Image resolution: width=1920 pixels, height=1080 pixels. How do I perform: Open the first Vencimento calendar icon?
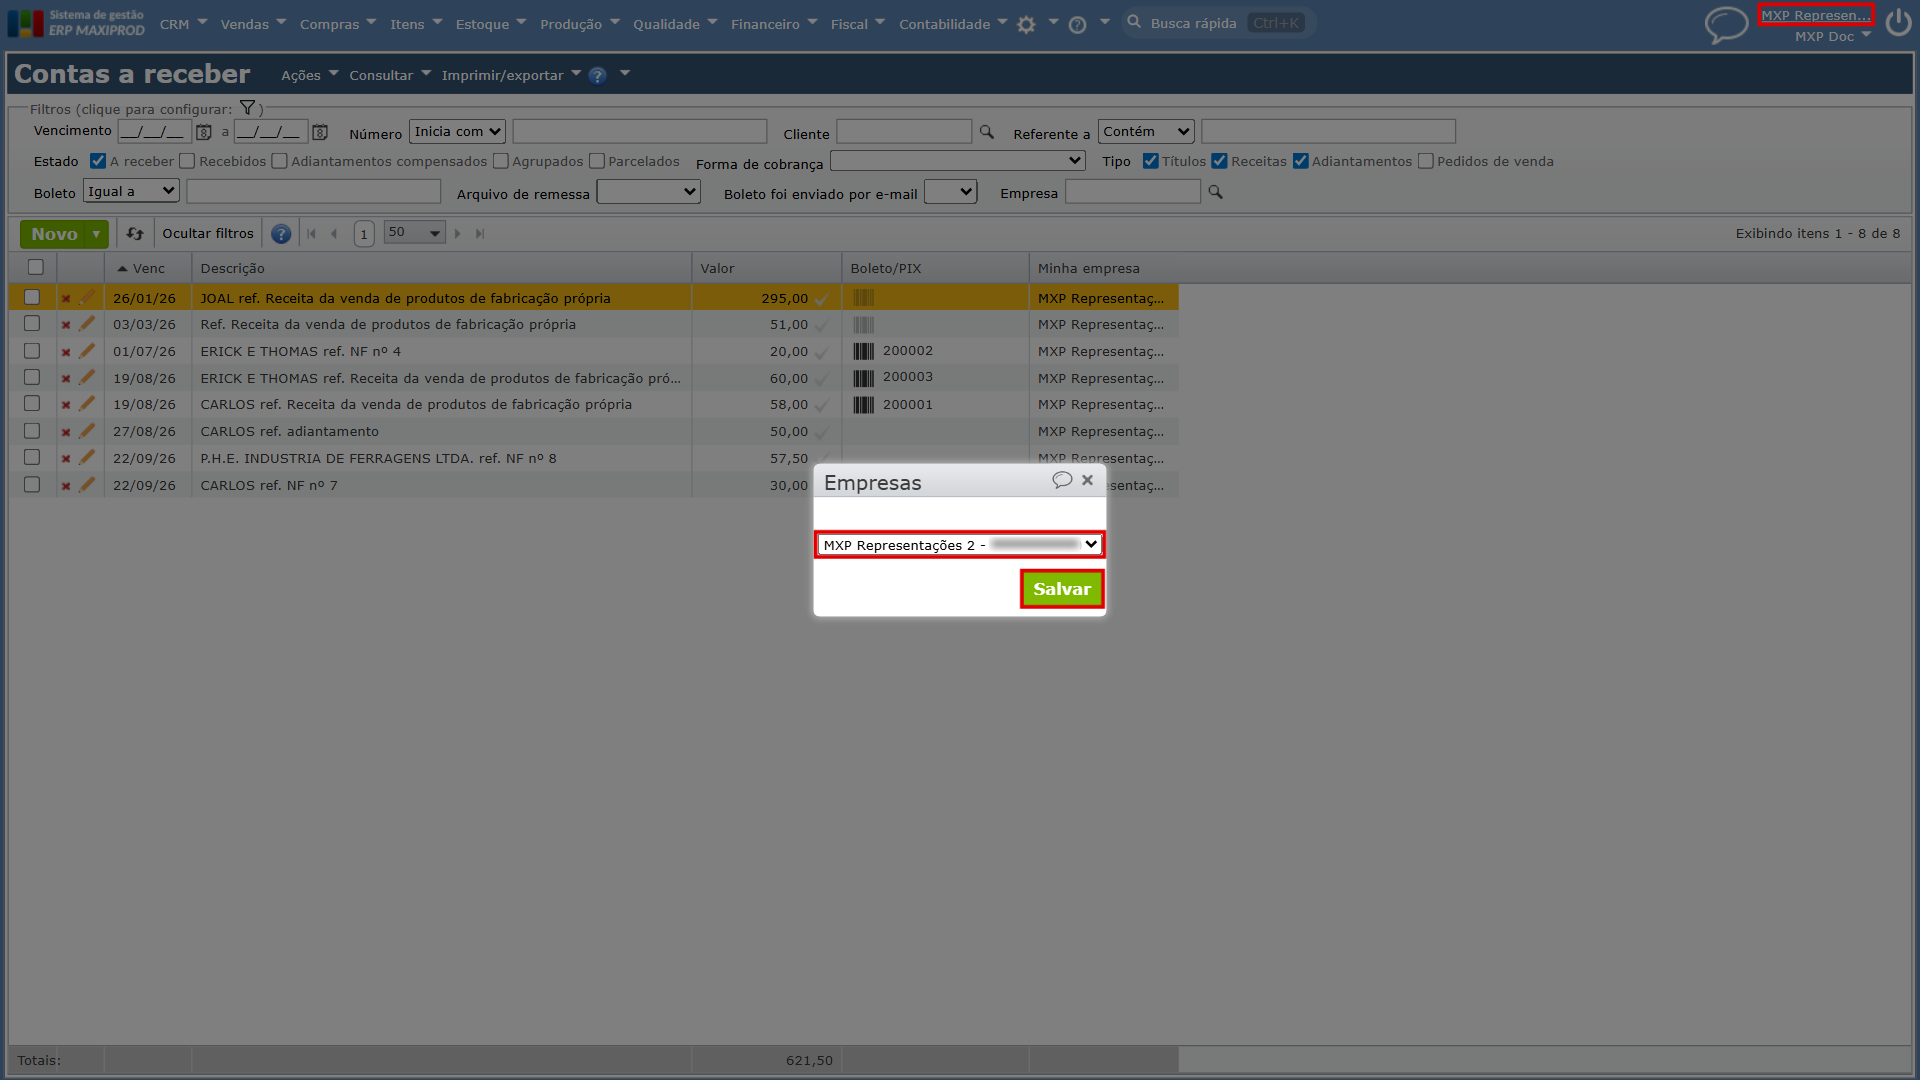coord(204,132)
